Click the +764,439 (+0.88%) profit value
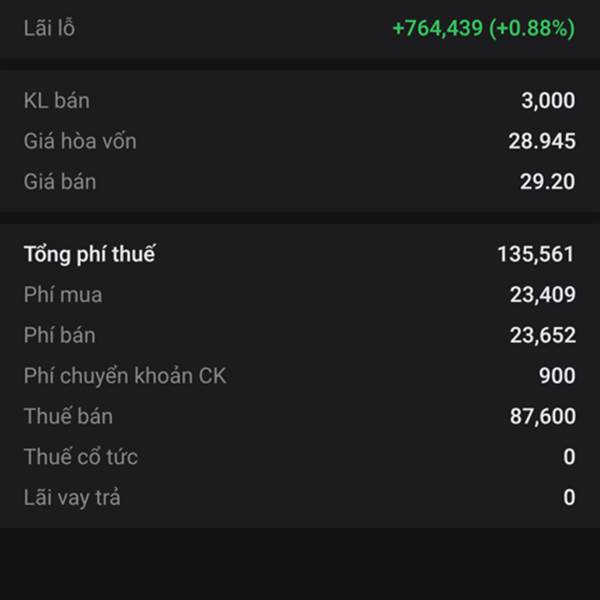Viewport: 600px width, 600px height. (483, 28)
